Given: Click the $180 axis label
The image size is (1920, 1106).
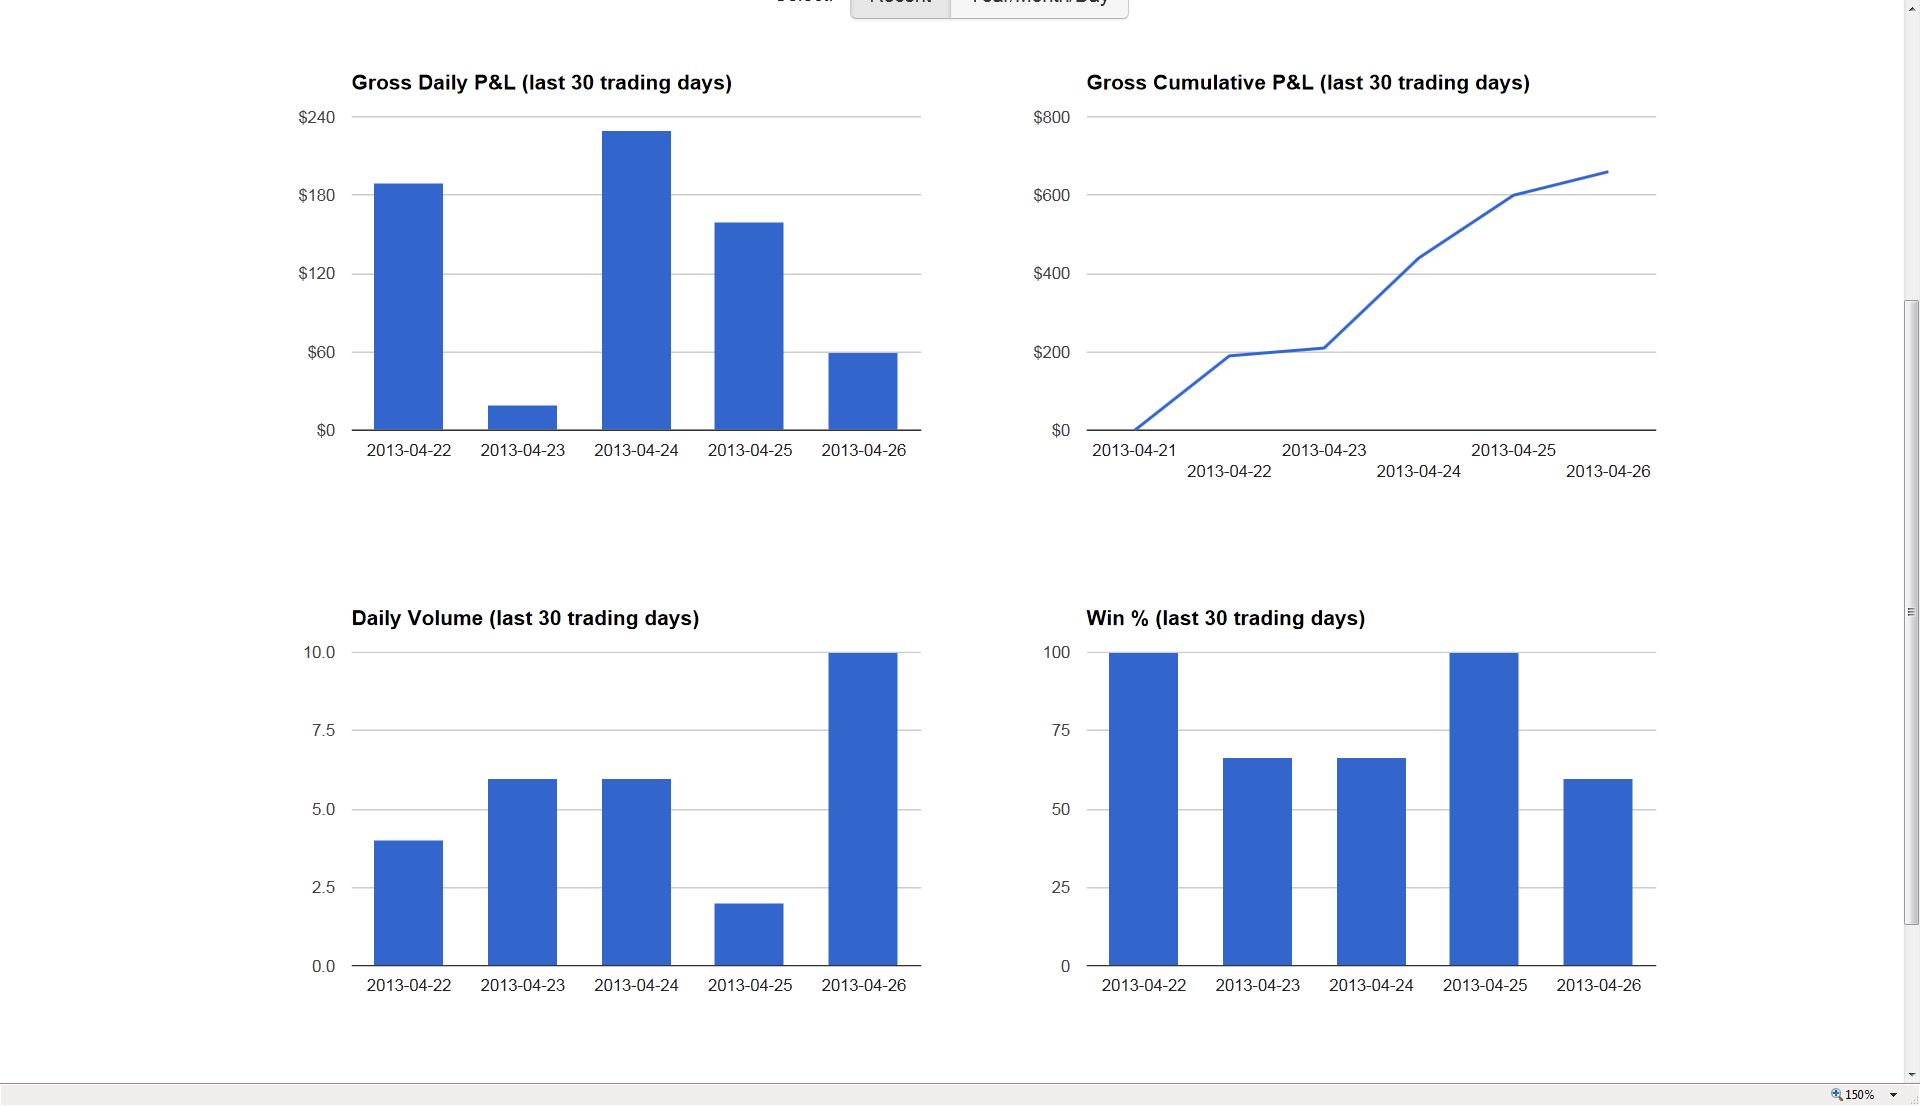Looking at the screenshot, I should (317, 195).
